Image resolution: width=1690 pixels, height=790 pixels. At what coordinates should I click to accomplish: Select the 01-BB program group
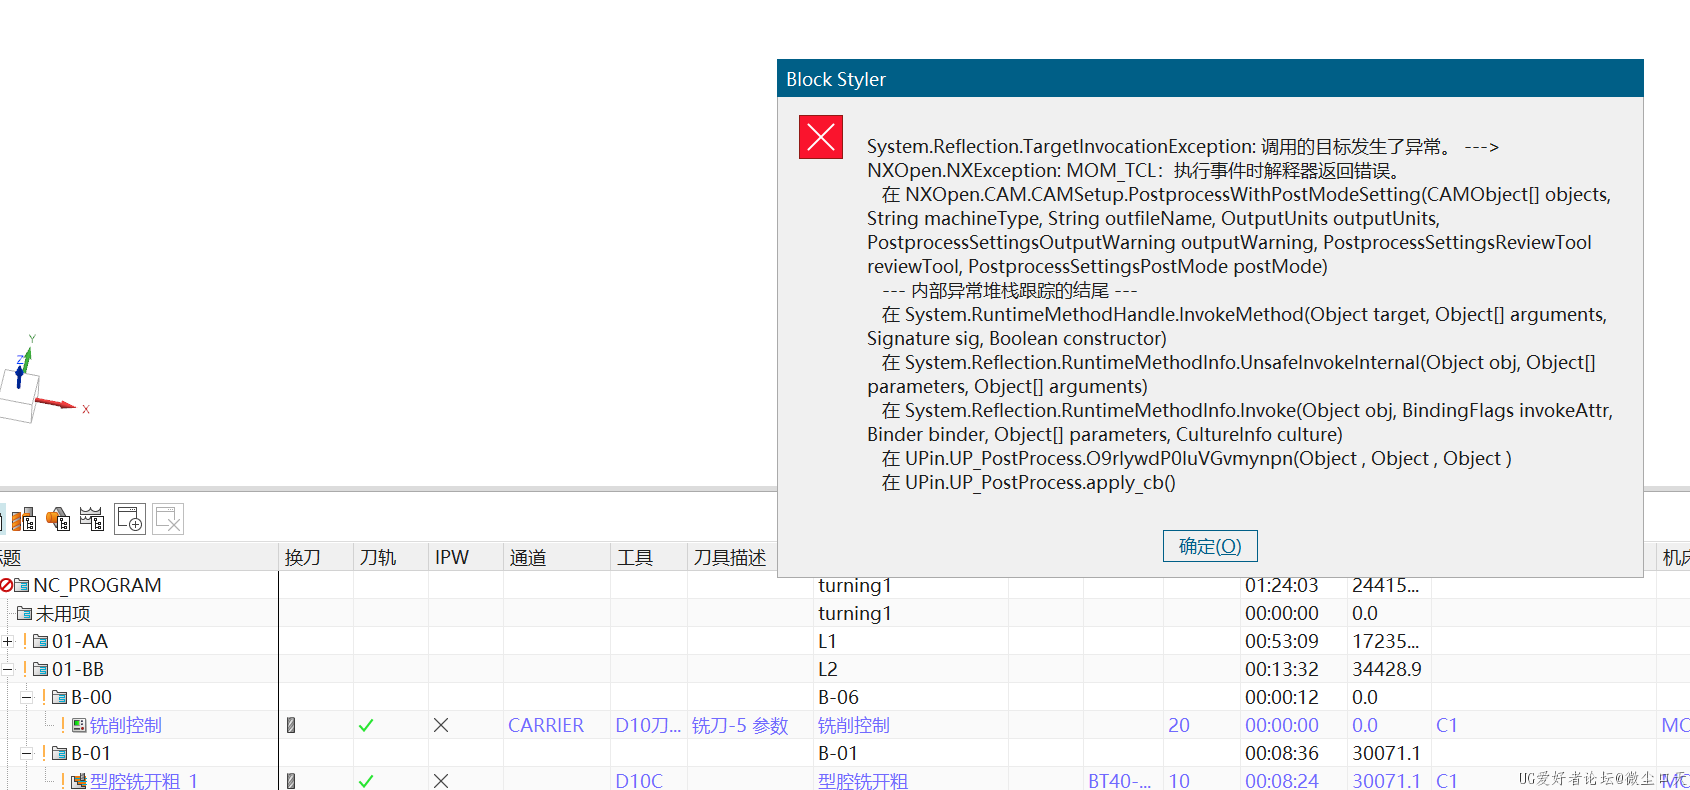pos(78,669)
